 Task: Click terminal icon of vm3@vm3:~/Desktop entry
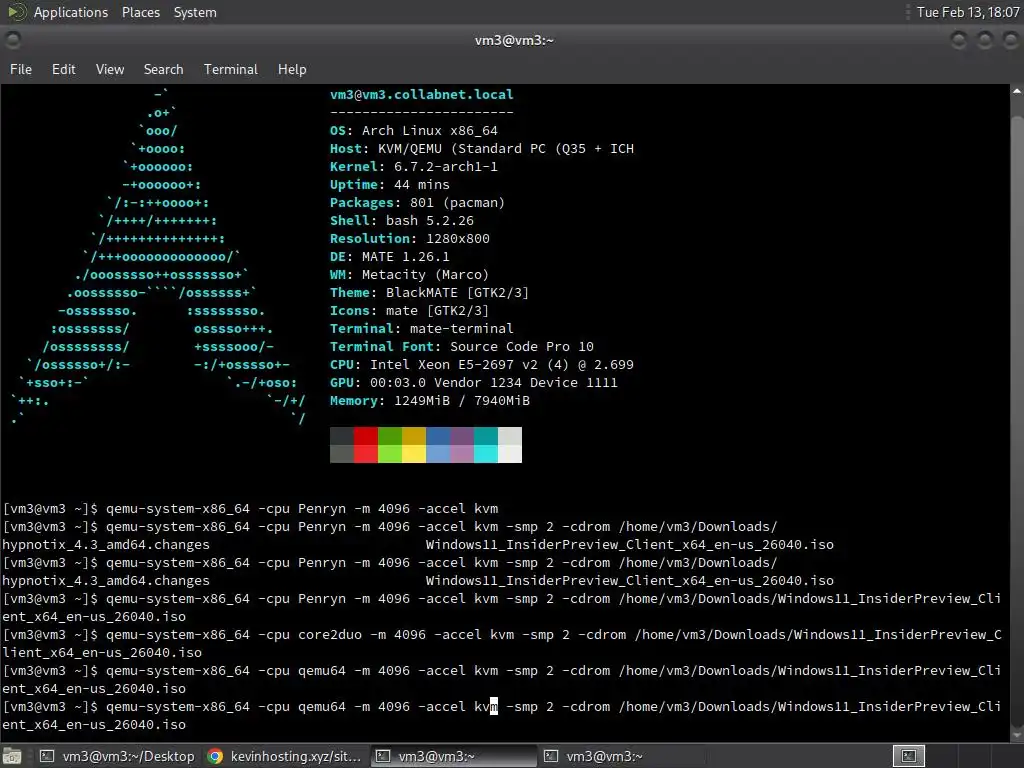point(47,756)
